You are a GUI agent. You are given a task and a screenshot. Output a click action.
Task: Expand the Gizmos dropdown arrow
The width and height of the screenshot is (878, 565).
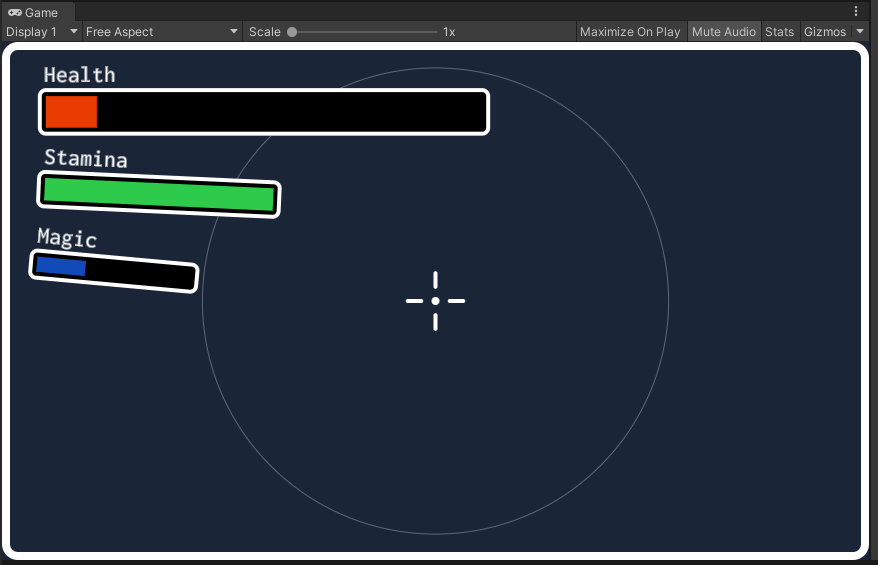click(x=860, y=31)
